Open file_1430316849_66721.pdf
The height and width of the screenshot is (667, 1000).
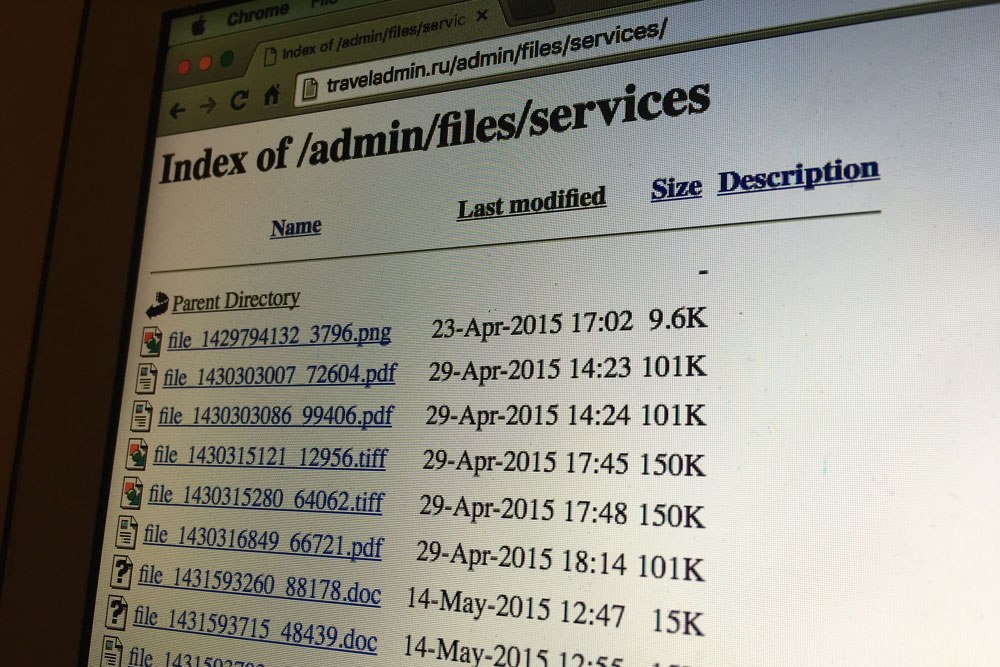(263, 541)
